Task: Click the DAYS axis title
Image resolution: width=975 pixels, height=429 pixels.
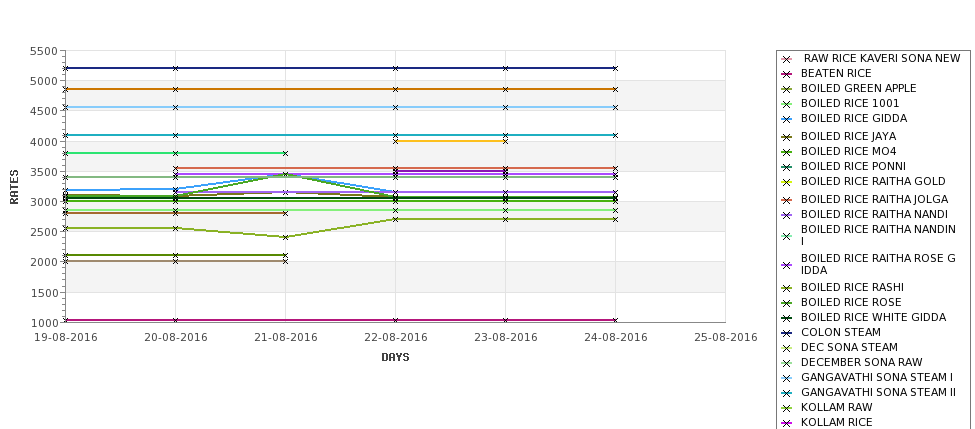Action: pyautogui.click(x=395, y=358)
